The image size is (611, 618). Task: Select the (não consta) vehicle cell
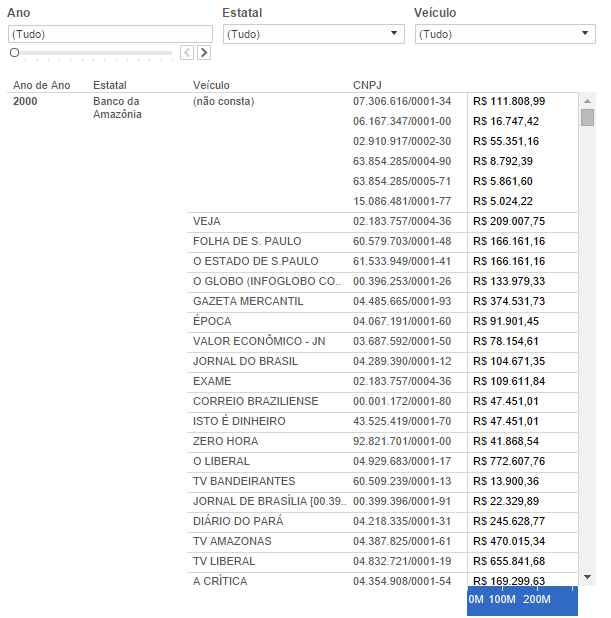(224, 101)
